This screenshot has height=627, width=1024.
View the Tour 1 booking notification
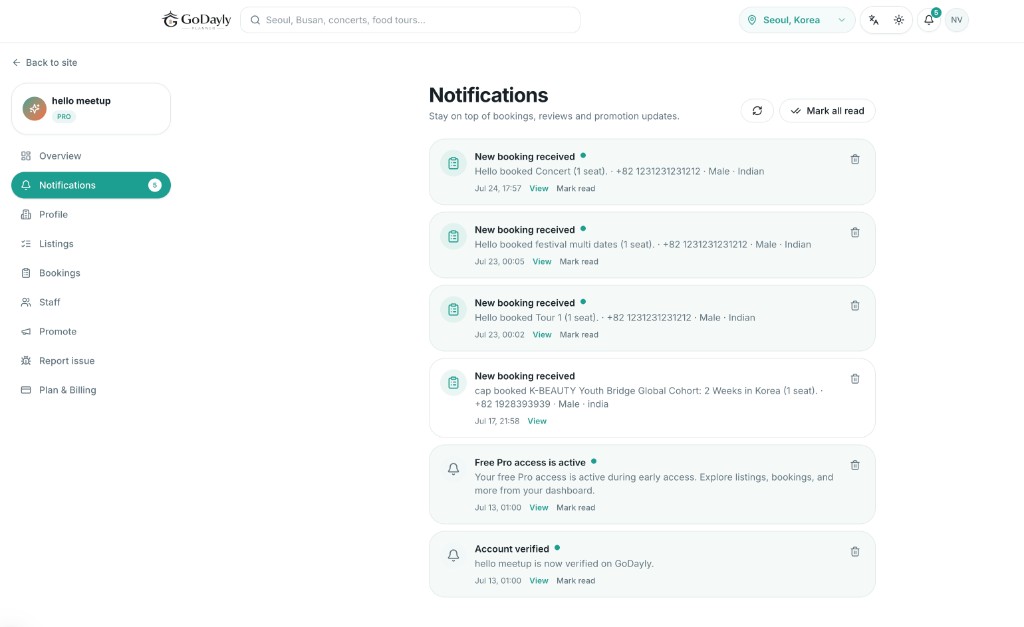tap(542, 335)
